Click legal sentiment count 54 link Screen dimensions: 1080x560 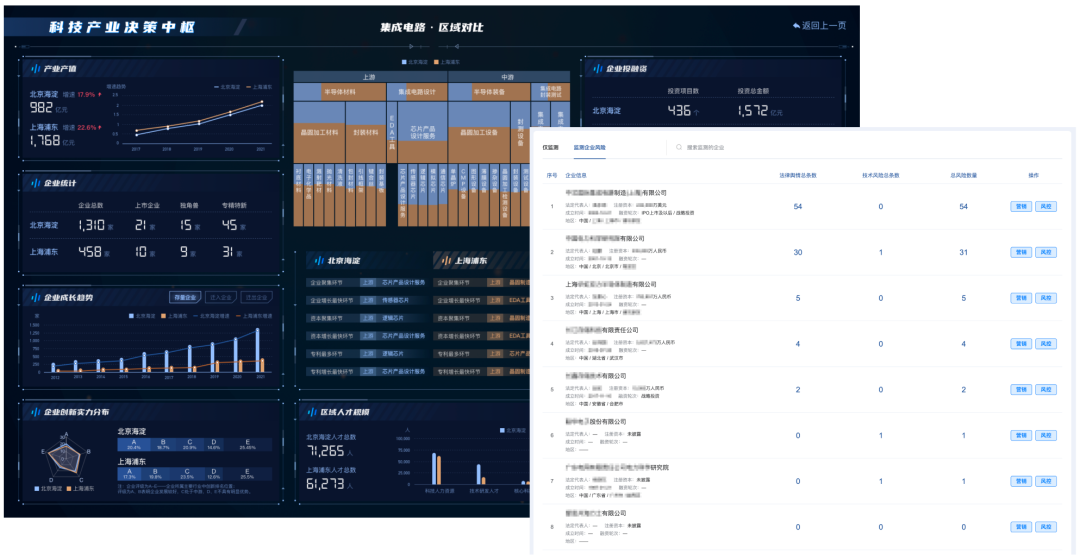[x=797, y=207]
